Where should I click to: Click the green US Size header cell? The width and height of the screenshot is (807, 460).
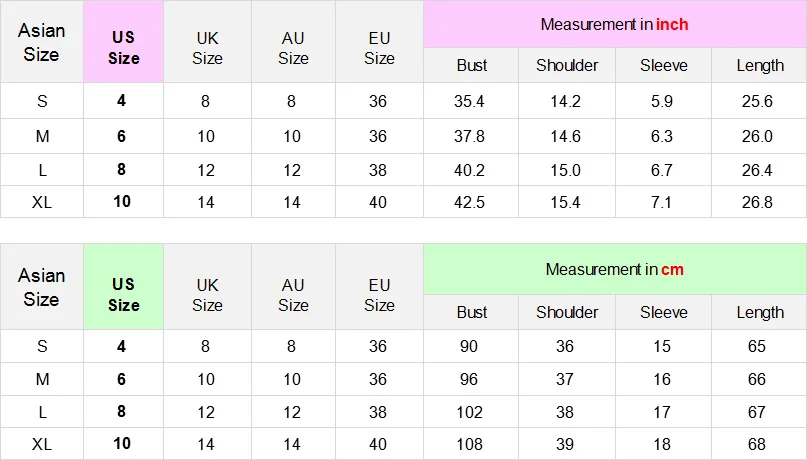tap(124, 287)
